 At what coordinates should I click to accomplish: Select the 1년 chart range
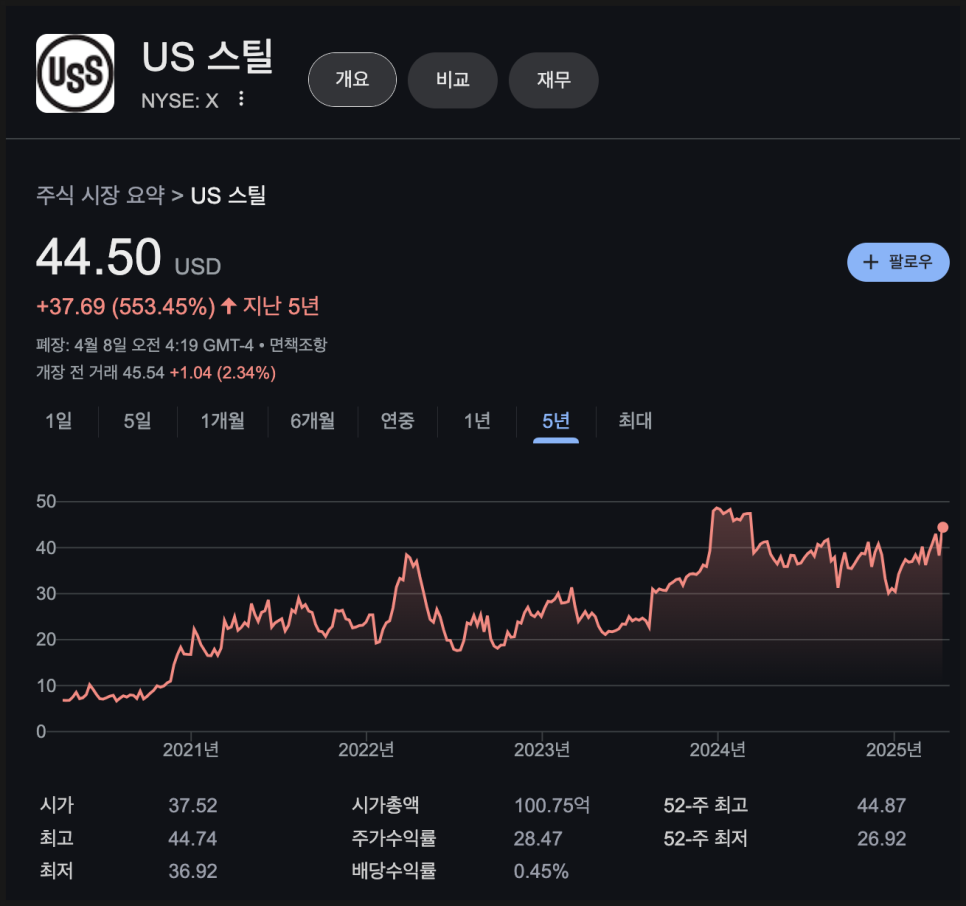477,421
